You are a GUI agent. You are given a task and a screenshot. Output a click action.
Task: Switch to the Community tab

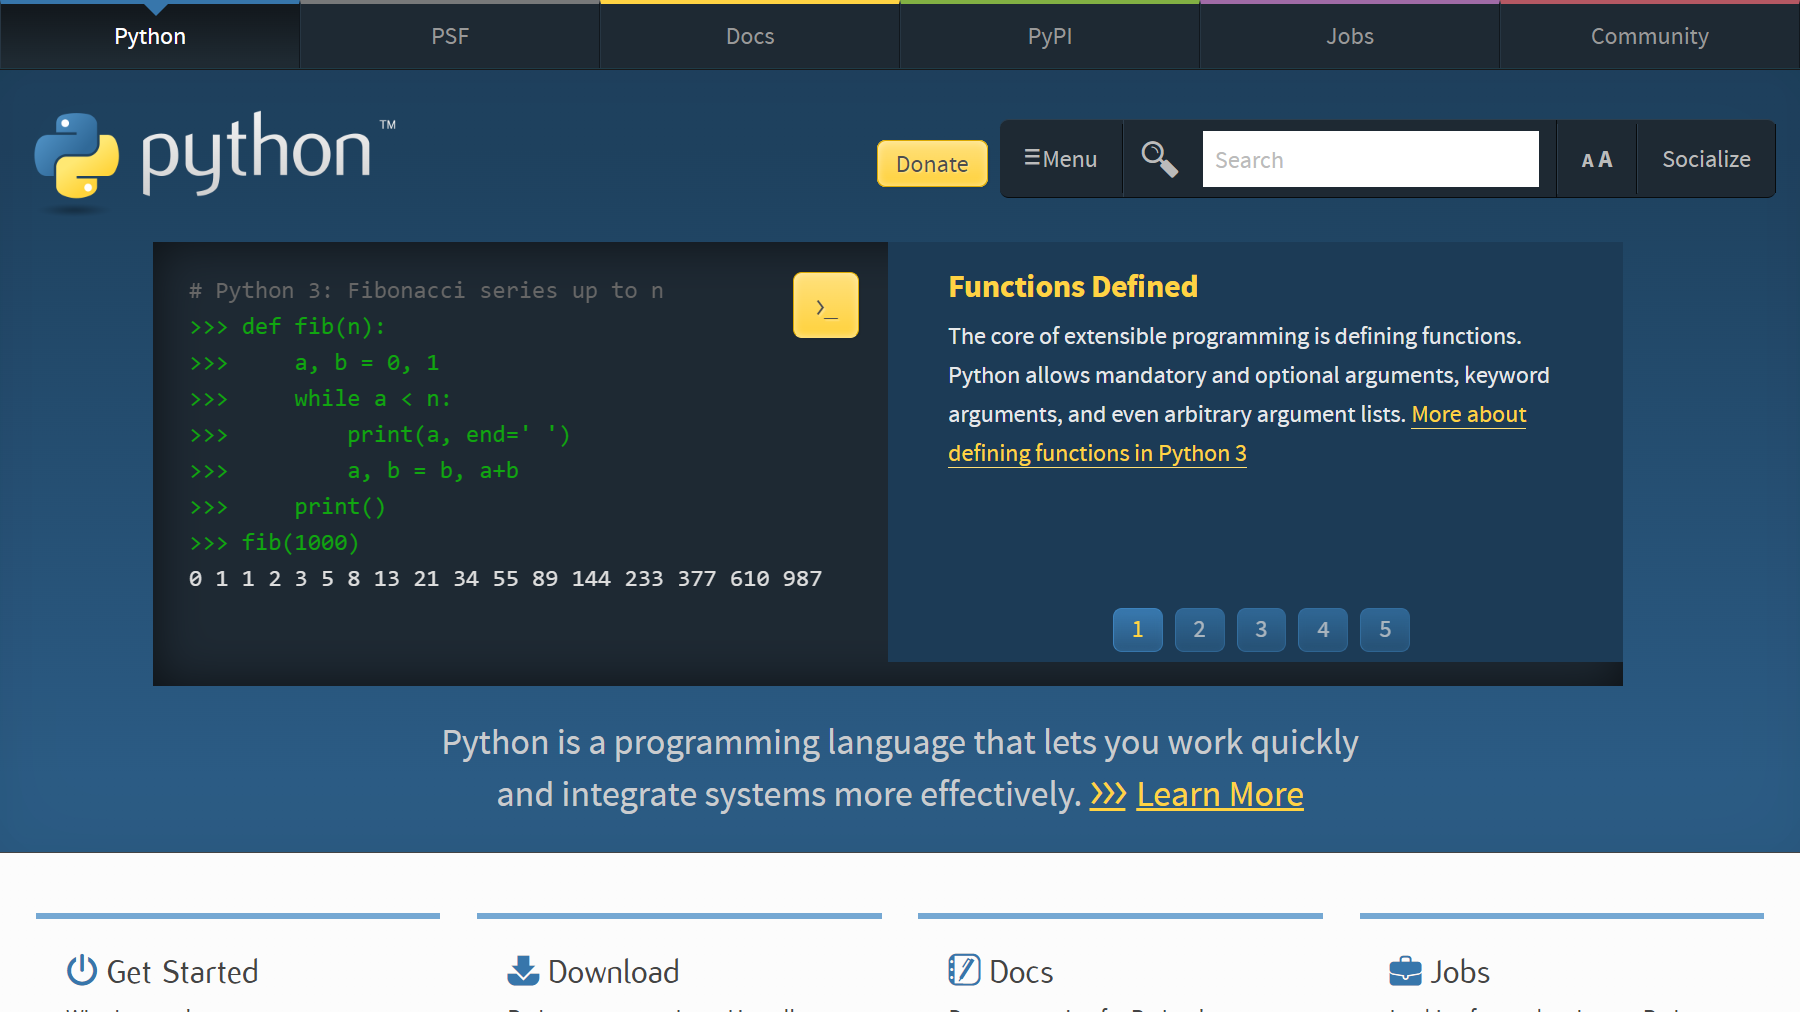[1649, 35]
